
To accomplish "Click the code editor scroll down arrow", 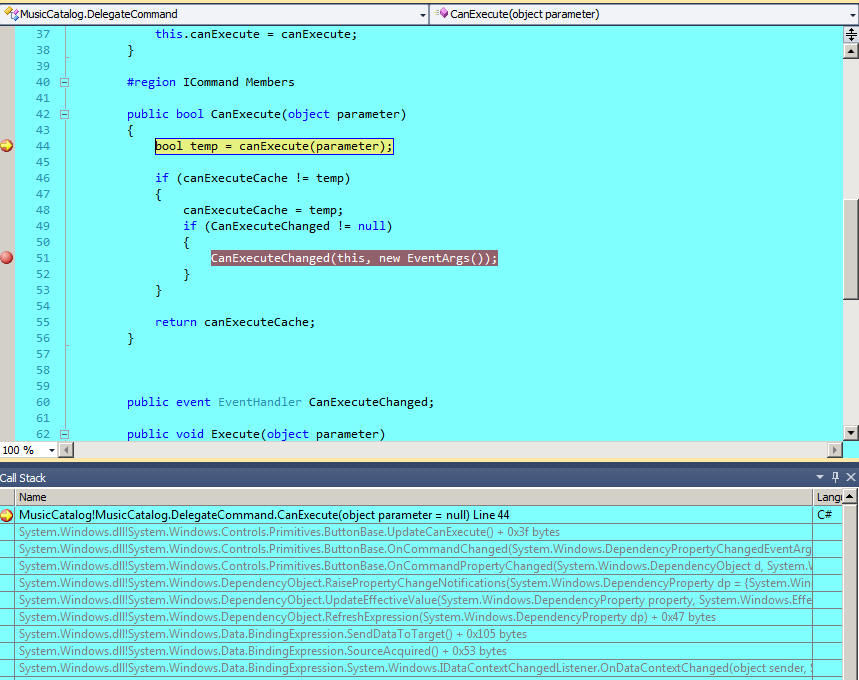I will click(x=851, y=432).
